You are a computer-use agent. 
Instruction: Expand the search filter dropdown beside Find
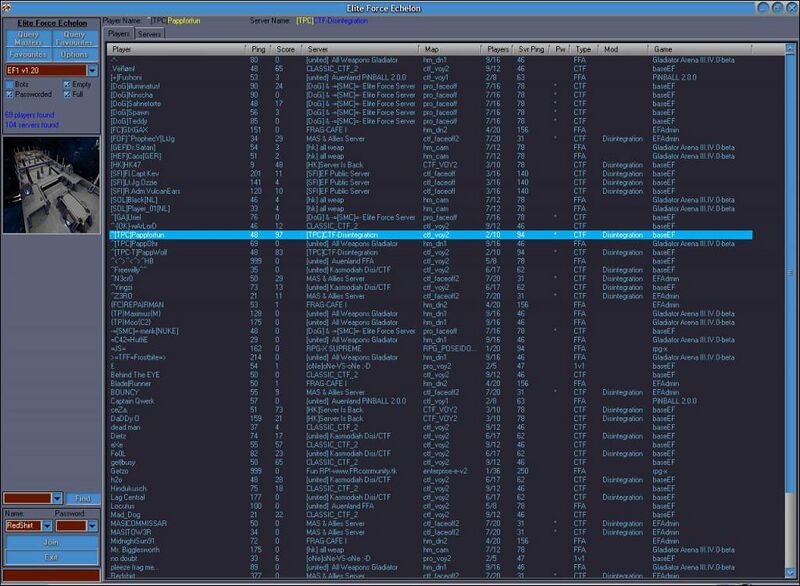point(57,498)
